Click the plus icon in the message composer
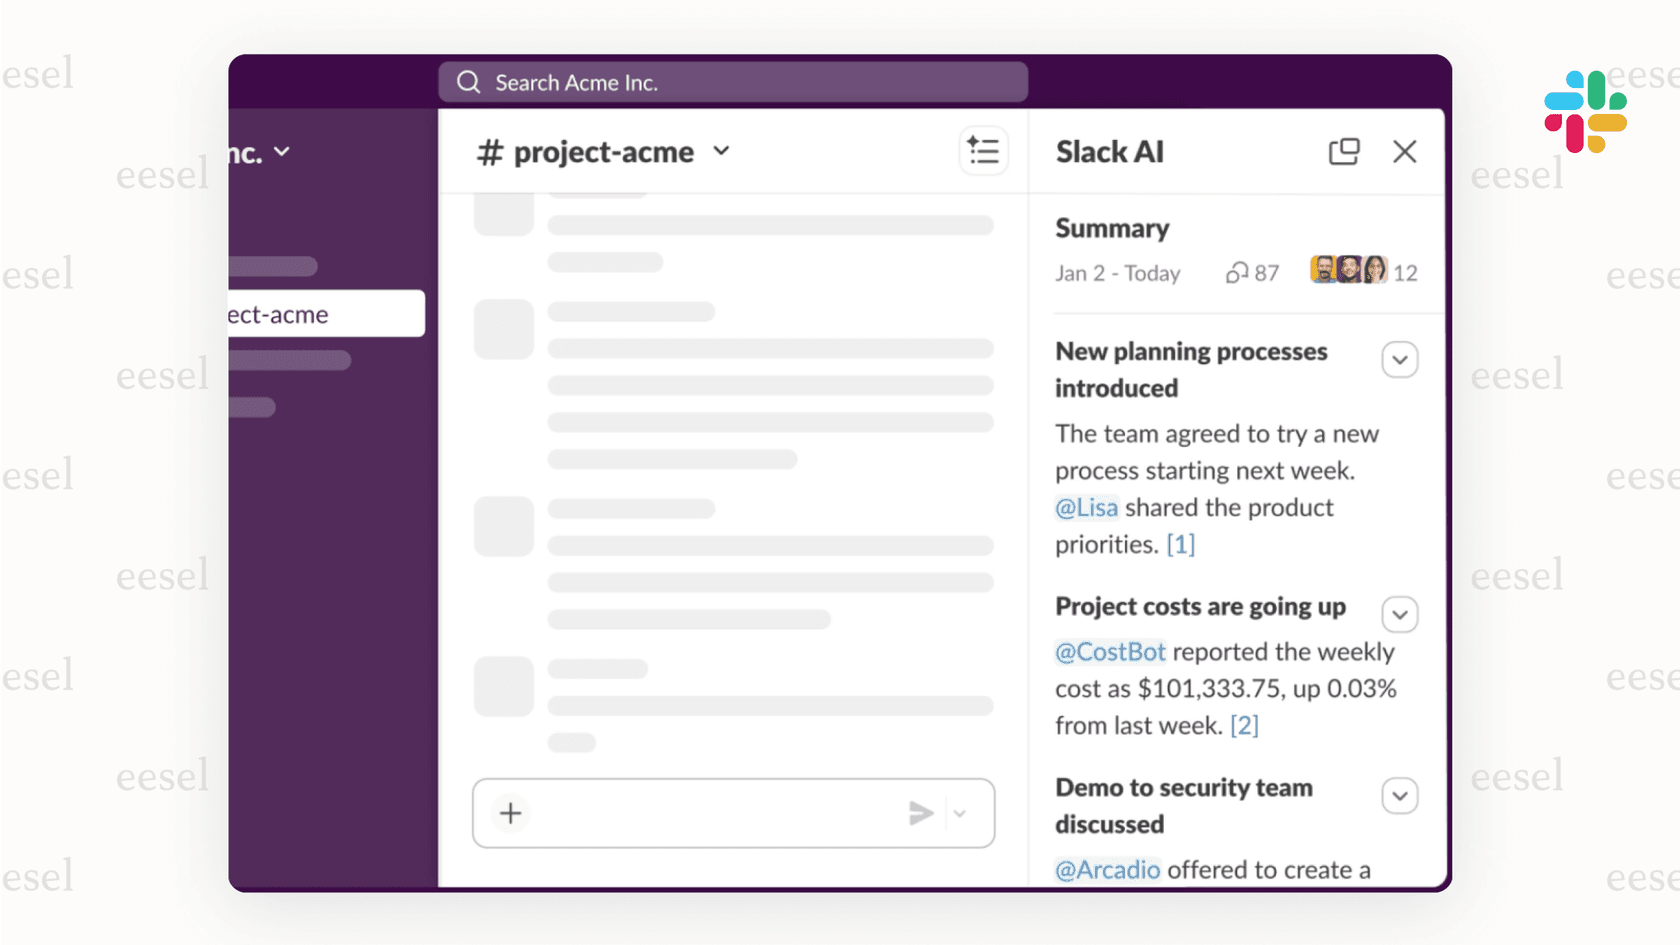Viewport: 1680px width, 945px height. pyautogui.click(x=509, y=813)
